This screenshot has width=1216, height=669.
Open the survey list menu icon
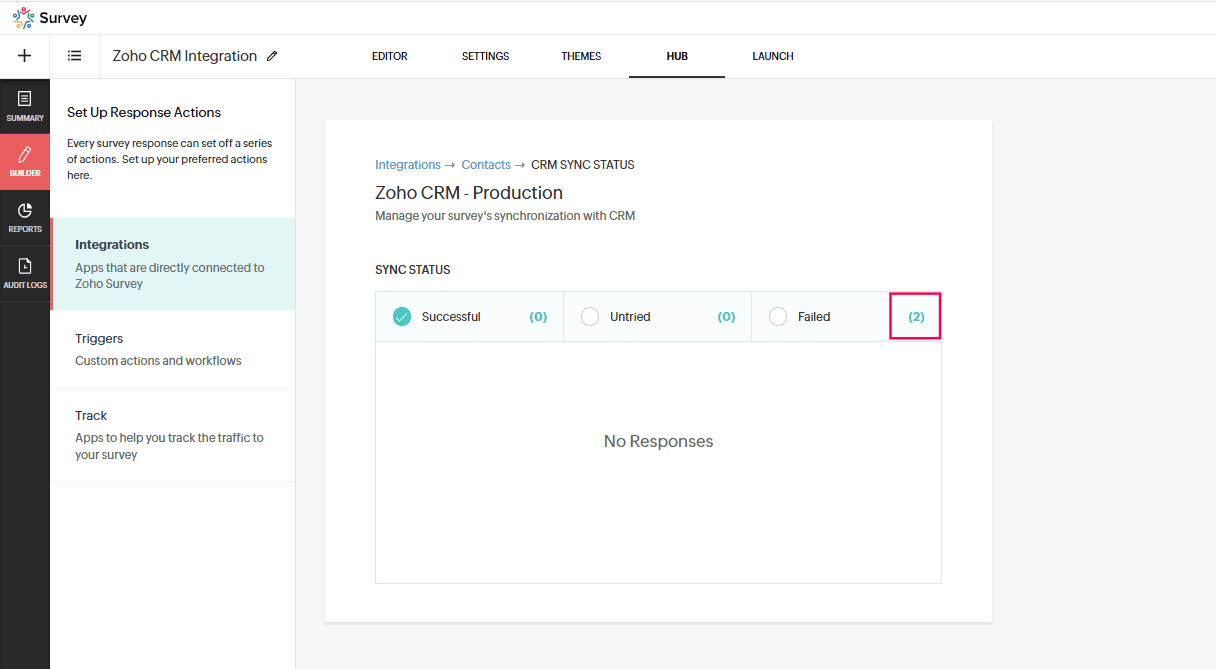tap(75, 56)
